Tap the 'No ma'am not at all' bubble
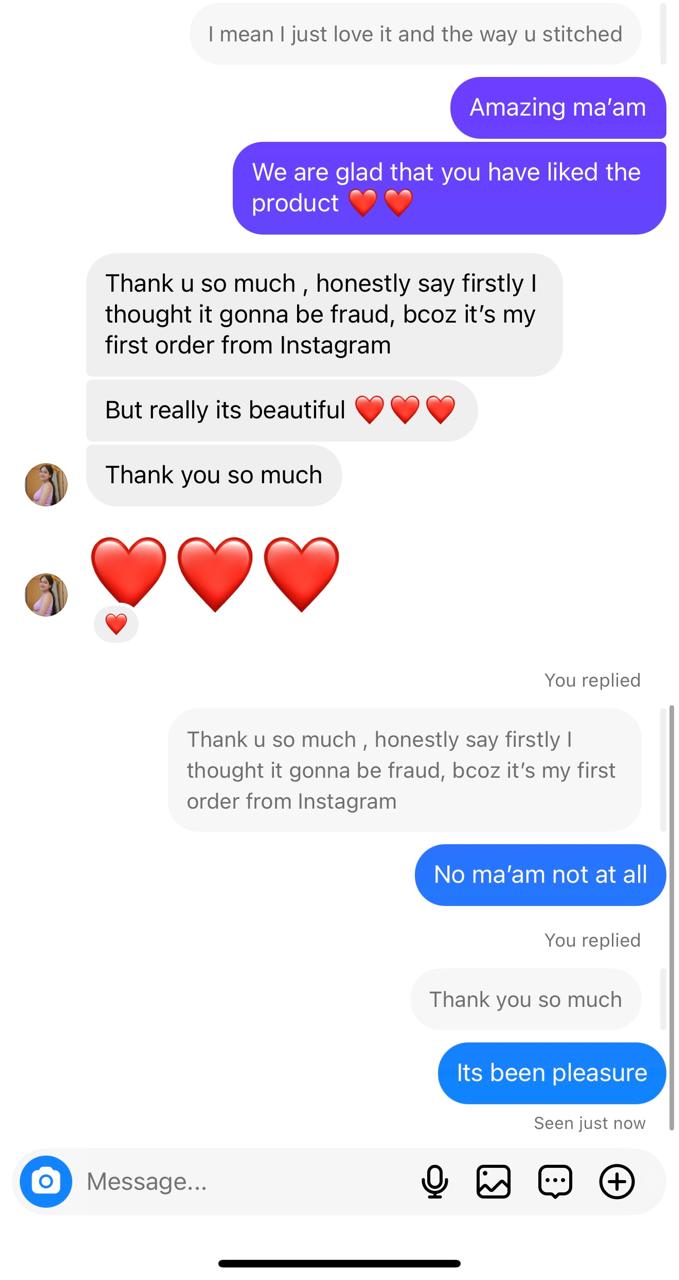 540,875
